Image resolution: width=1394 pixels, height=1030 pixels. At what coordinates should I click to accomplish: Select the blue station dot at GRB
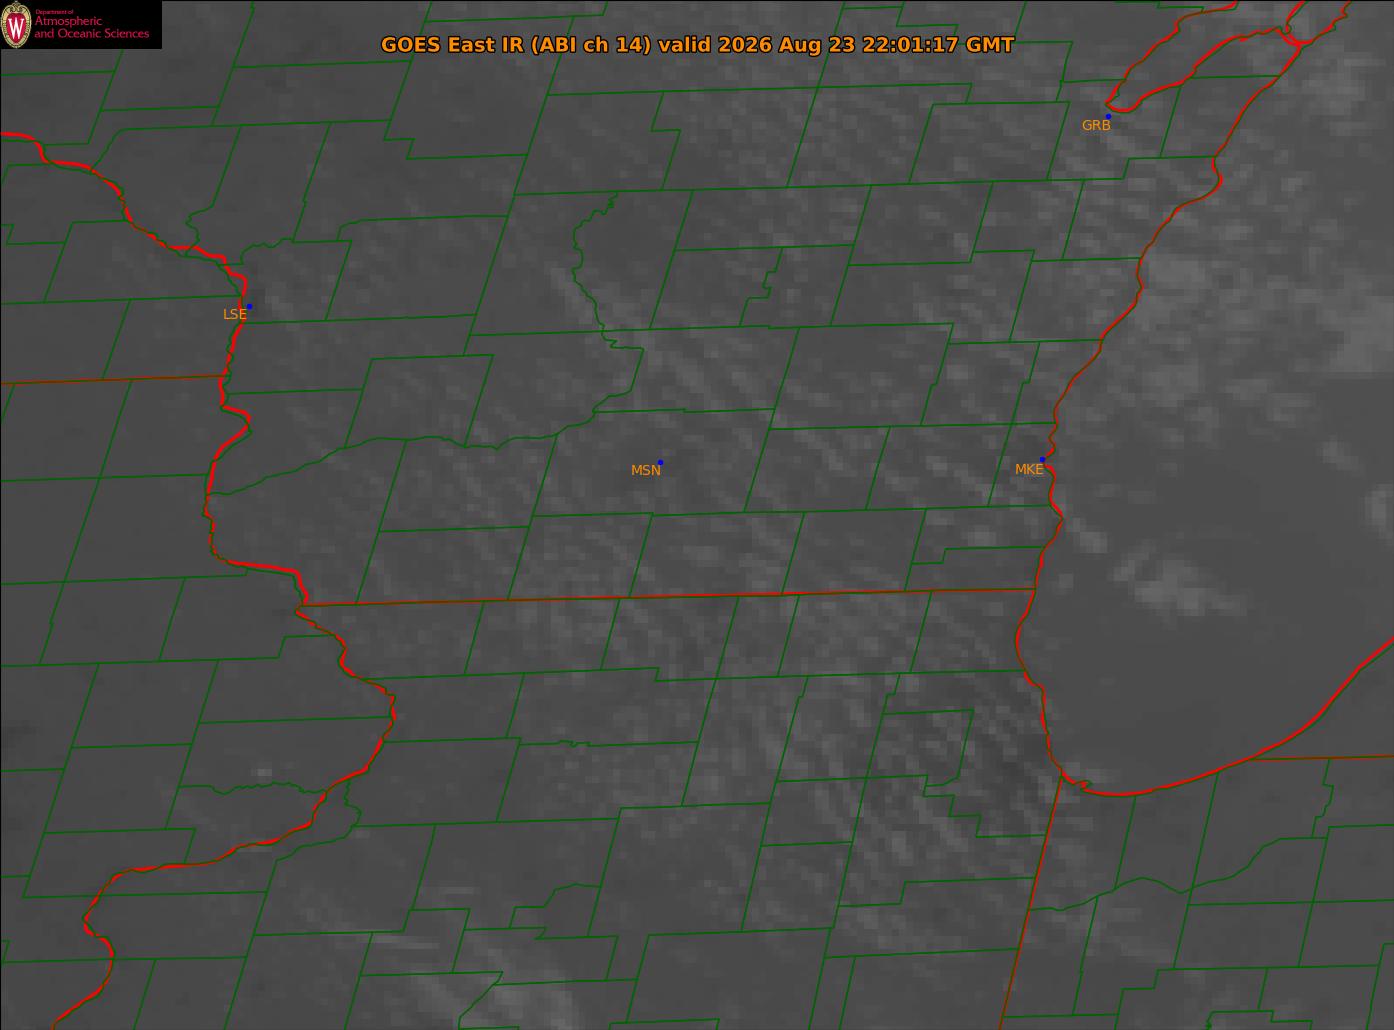tap(1108, 117)
